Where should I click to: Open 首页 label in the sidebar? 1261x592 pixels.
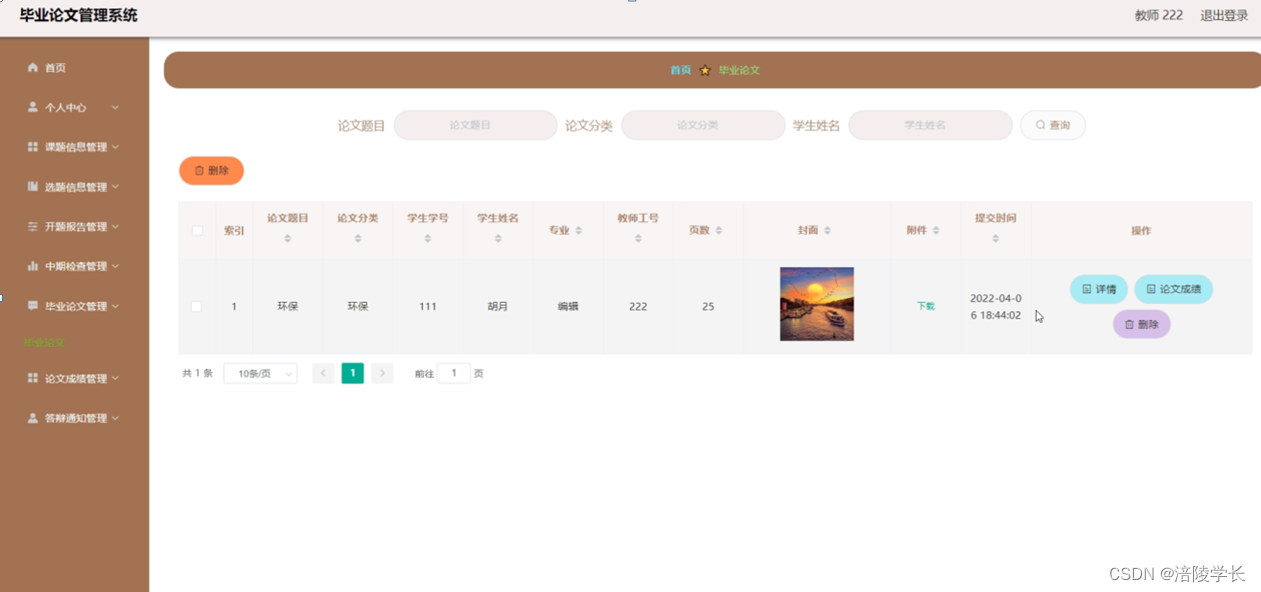pyautogui.click(x=56, y=68)
